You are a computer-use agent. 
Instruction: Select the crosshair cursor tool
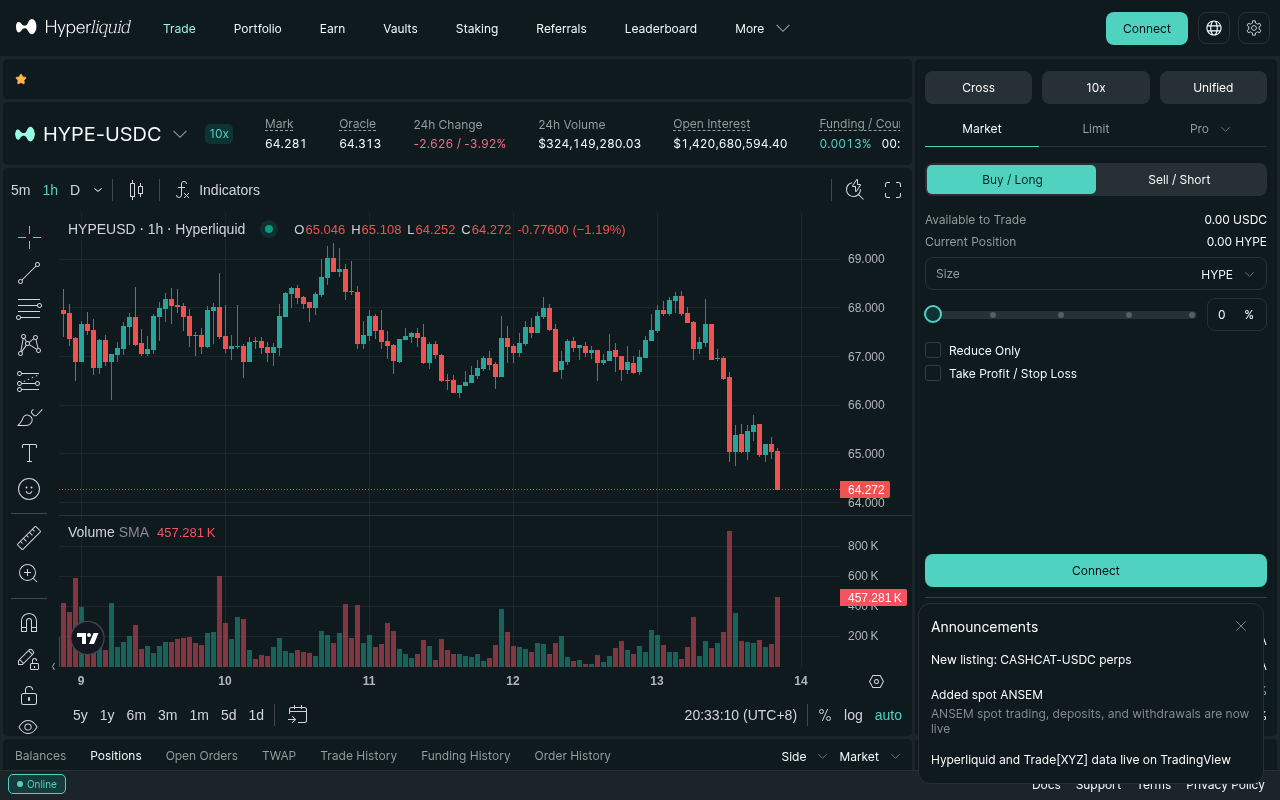click(29, 237)
